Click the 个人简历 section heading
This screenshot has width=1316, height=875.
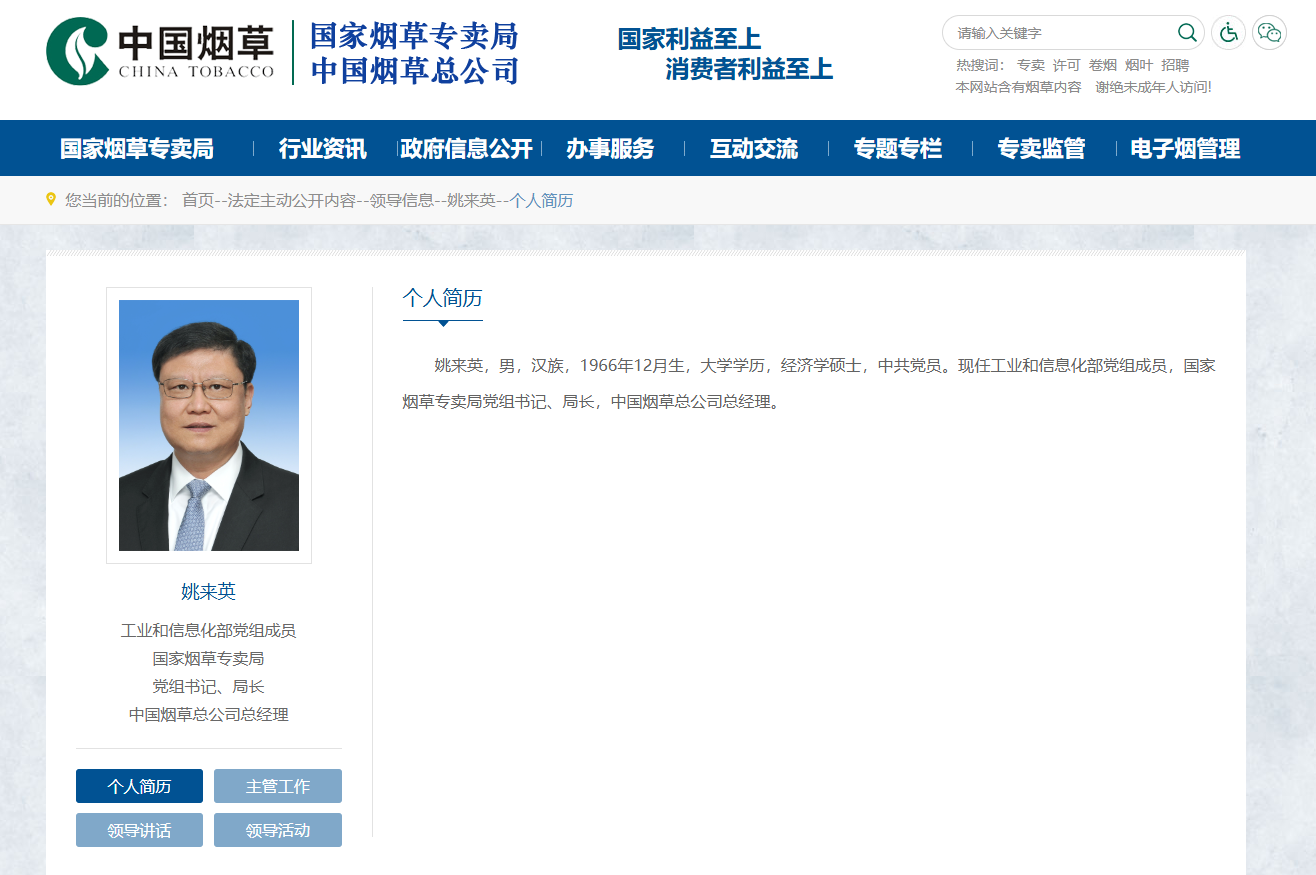pyautogui.click(x=443, y=298)
